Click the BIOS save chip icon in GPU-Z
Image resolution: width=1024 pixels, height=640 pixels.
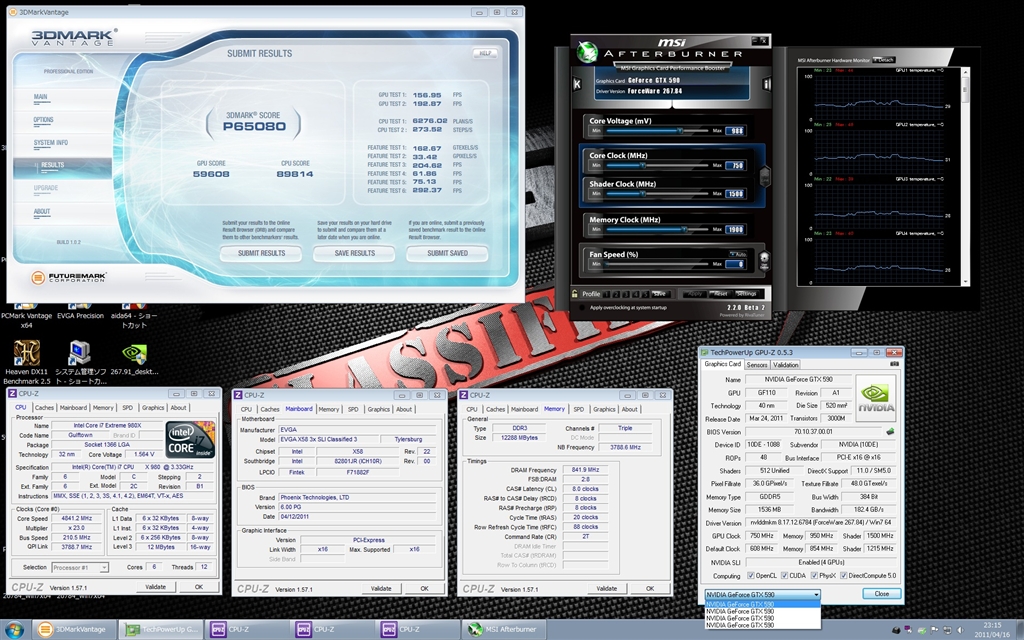(x=889, y=432)
